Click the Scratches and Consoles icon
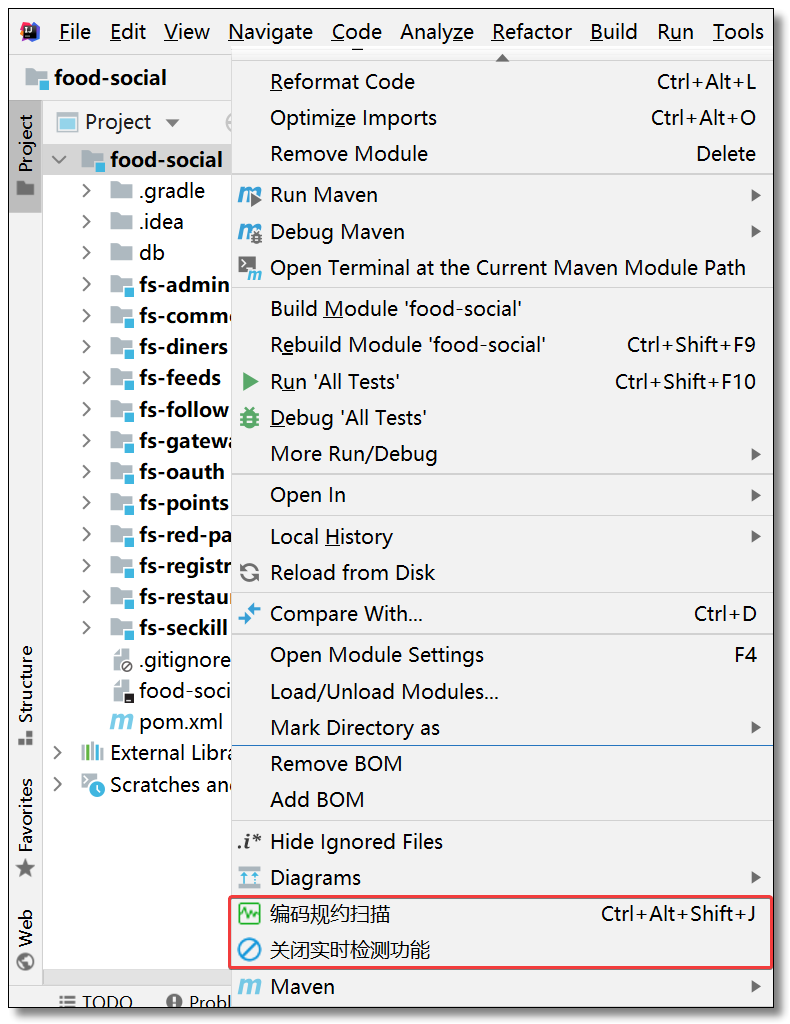Image resolution: width=790 pixels, height=1024 pixels. [93, 784]
